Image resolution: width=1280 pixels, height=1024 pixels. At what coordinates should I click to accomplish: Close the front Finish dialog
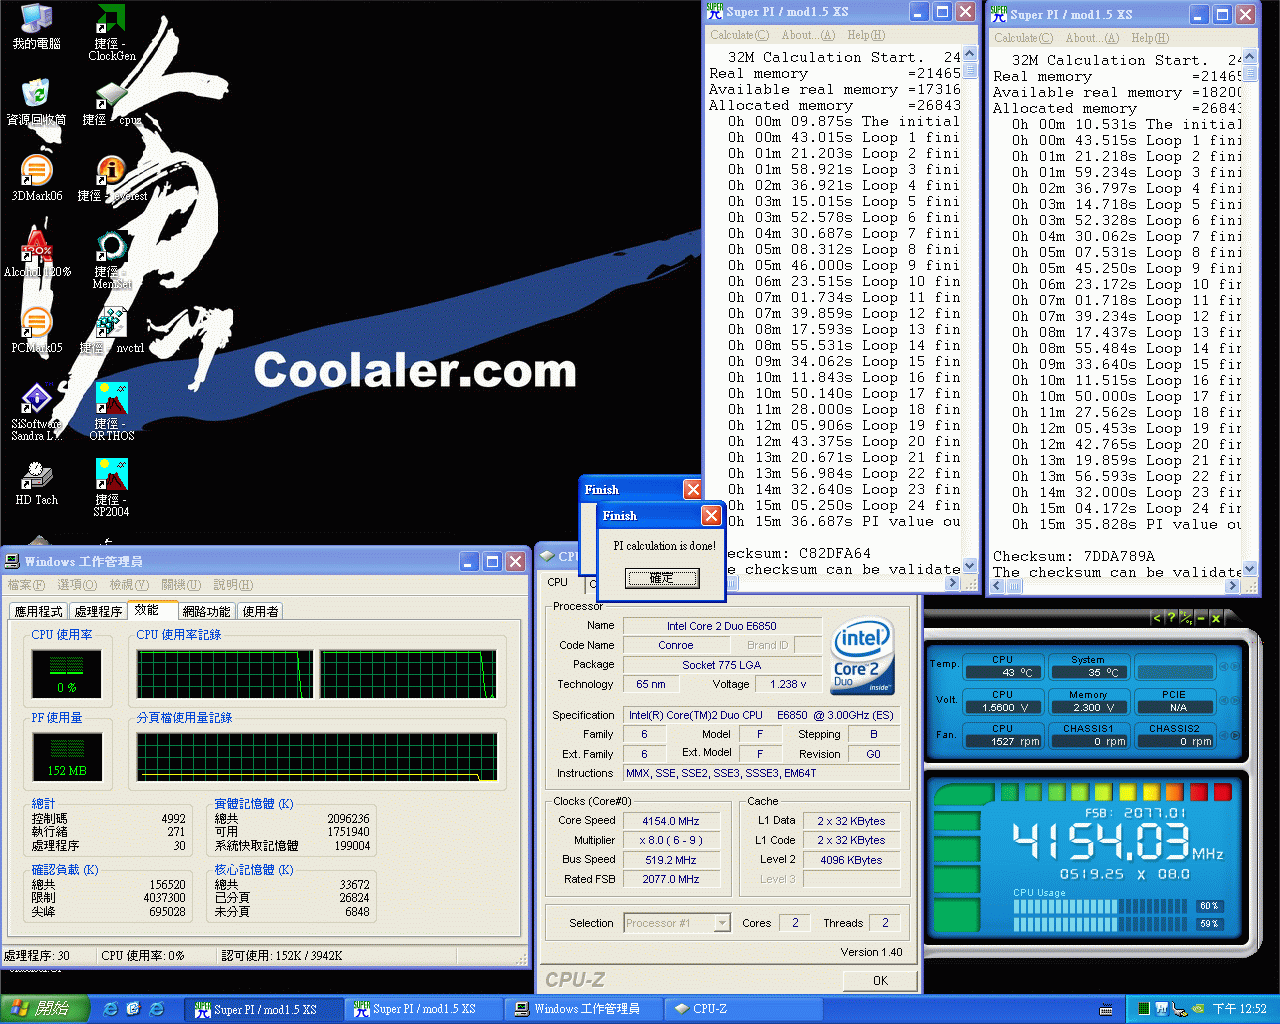click(711, 515)
